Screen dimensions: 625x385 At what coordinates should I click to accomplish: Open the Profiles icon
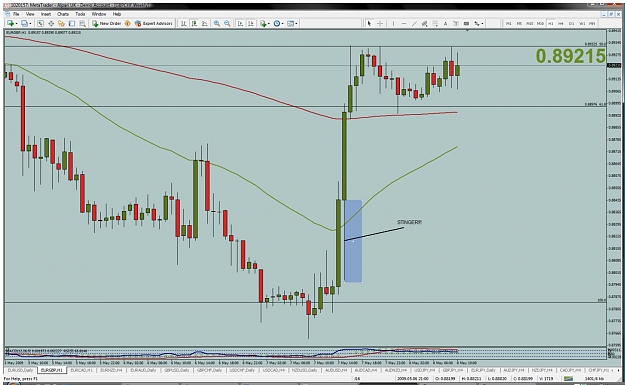(24, 24)
